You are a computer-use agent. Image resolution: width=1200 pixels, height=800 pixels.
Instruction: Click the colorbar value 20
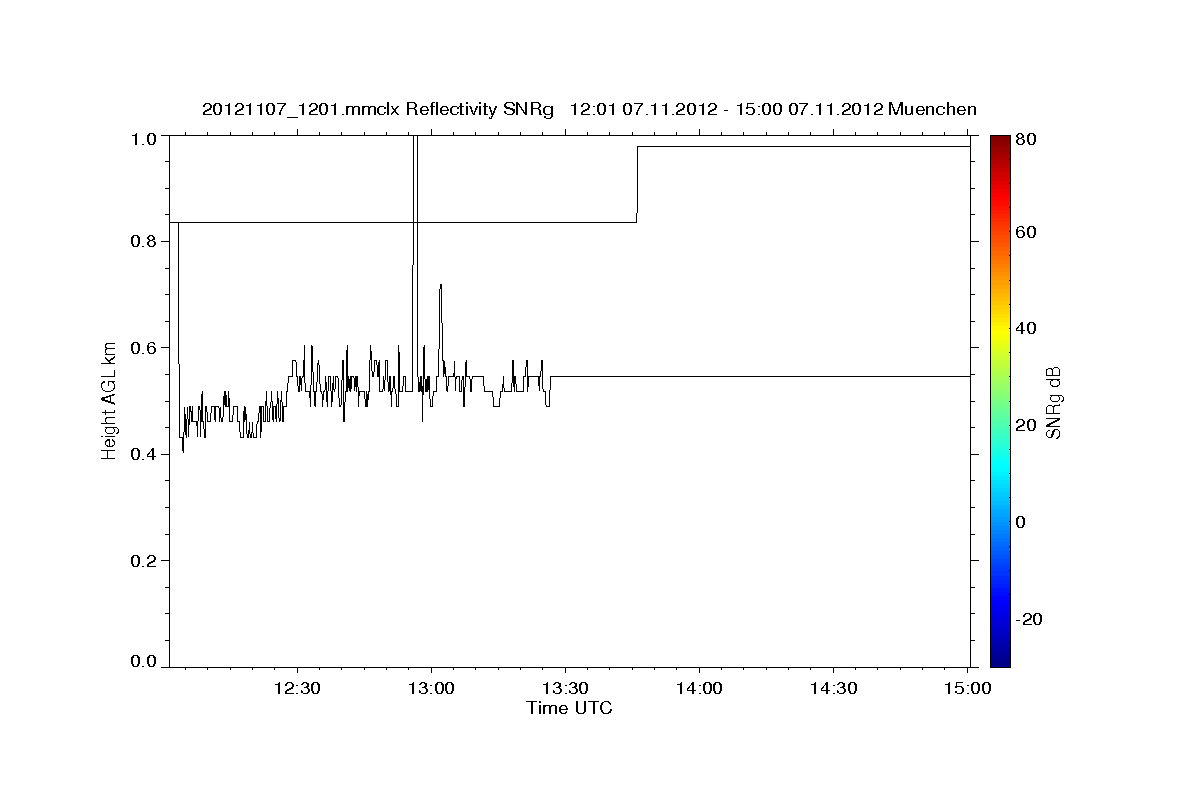coord(1027,425)
